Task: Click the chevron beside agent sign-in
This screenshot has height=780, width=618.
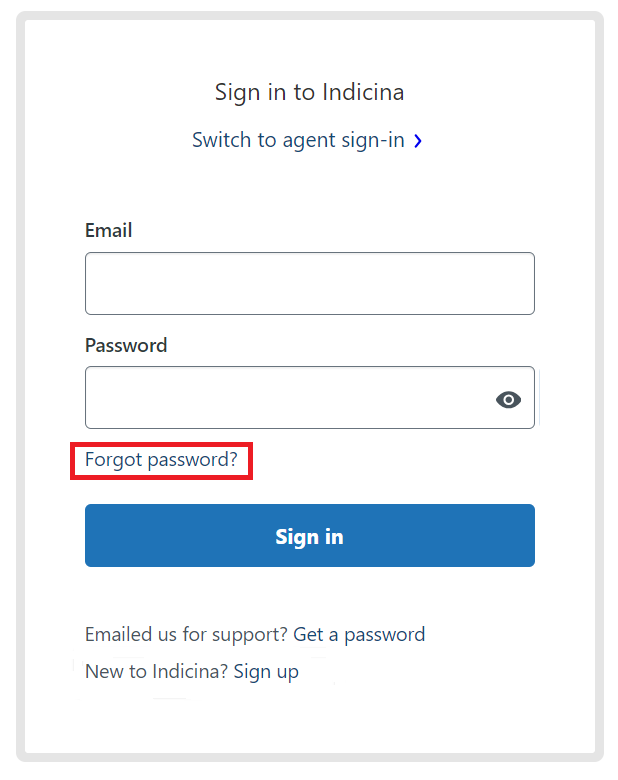Action: pyautogui.click(x=418, y=141)
